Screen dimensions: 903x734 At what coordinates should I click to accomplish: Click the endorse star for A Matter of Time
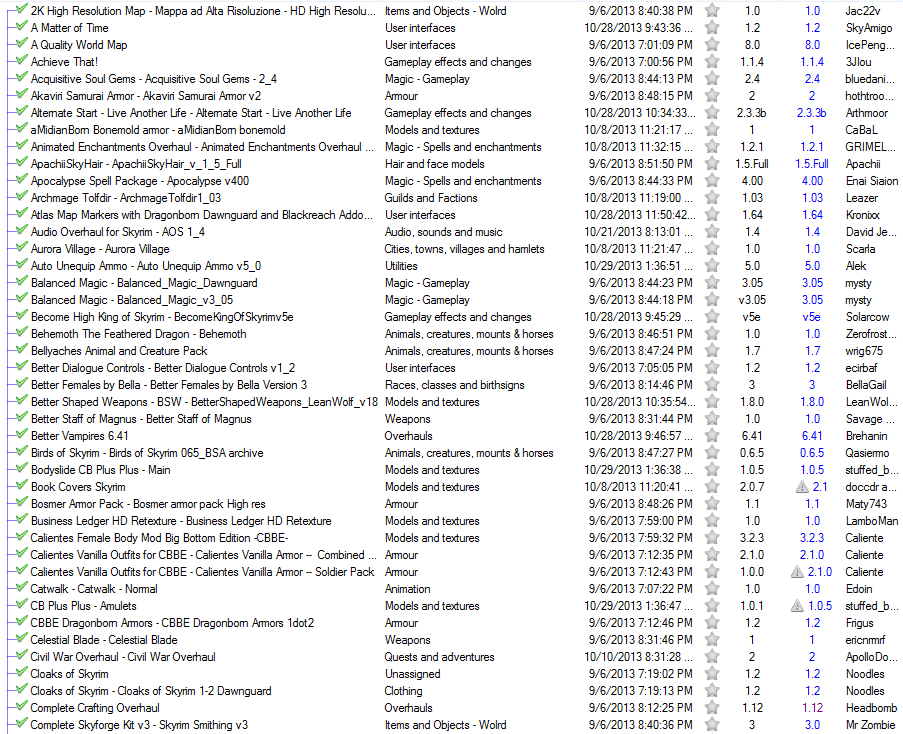click(712, 27)
